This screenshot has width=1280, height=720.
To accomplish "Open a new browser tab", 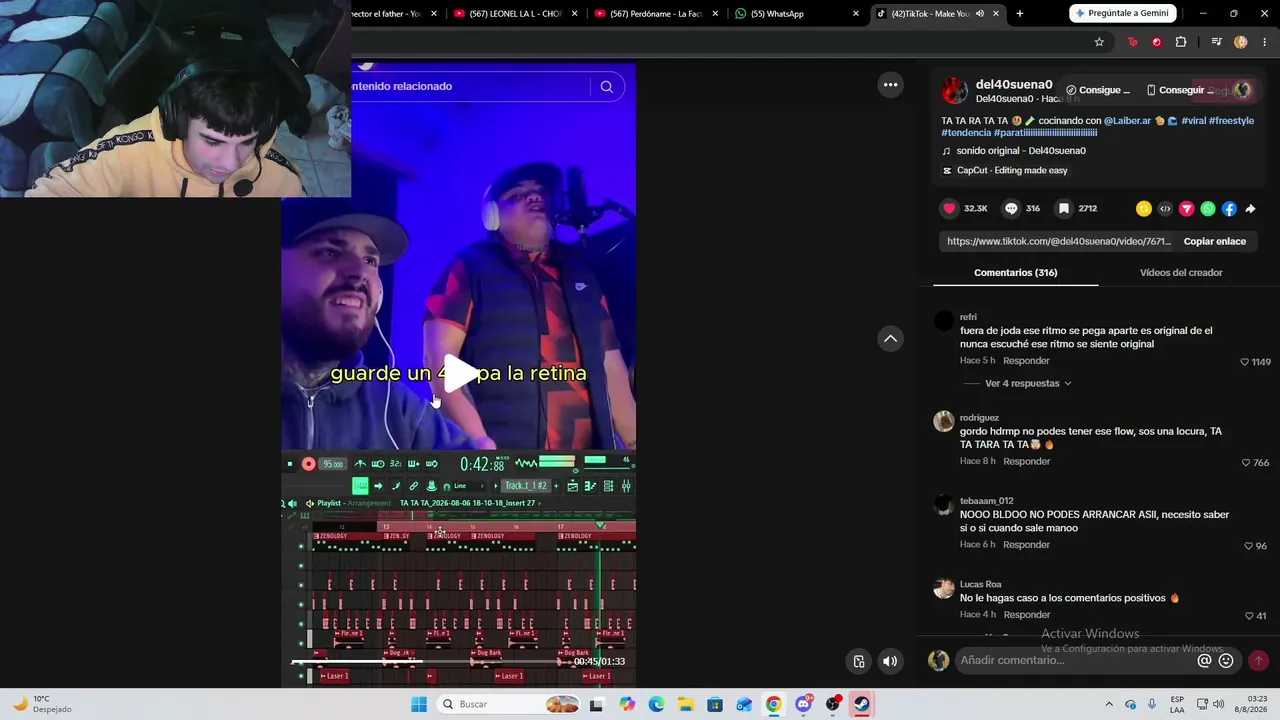I will point(1020,14).
